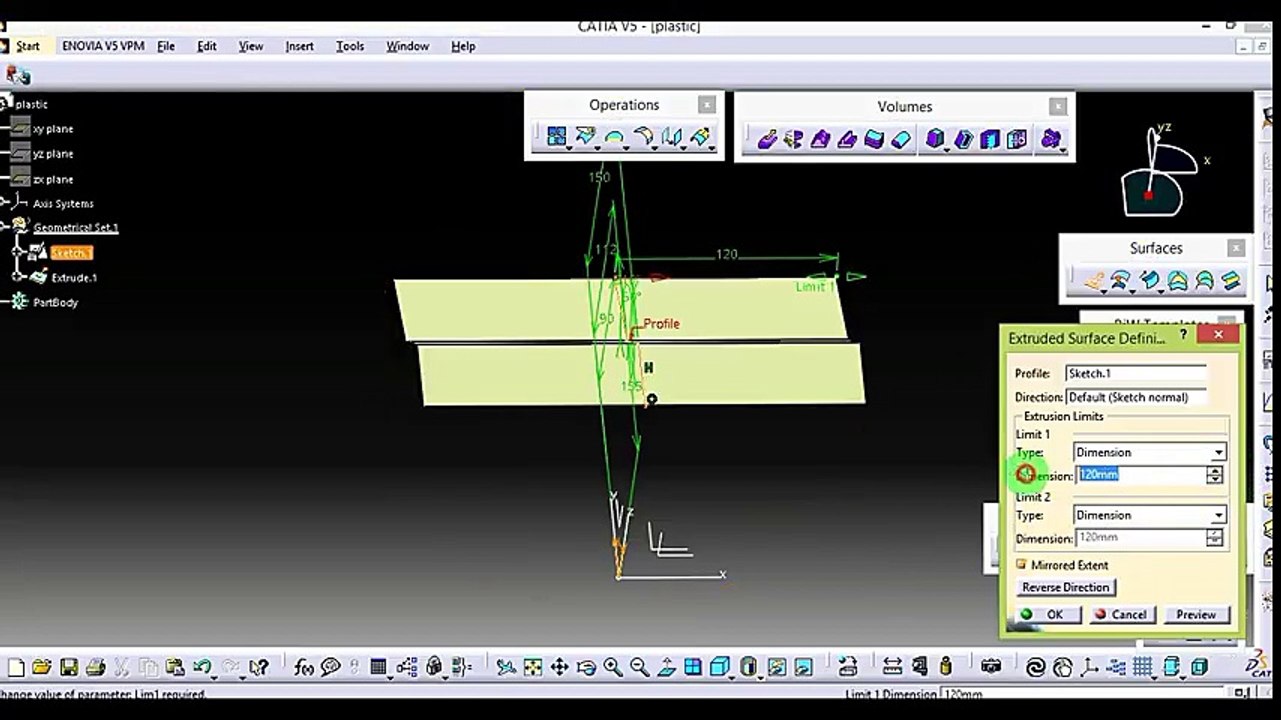Click the Profile field showing Sketch.1

(1136, 374)
